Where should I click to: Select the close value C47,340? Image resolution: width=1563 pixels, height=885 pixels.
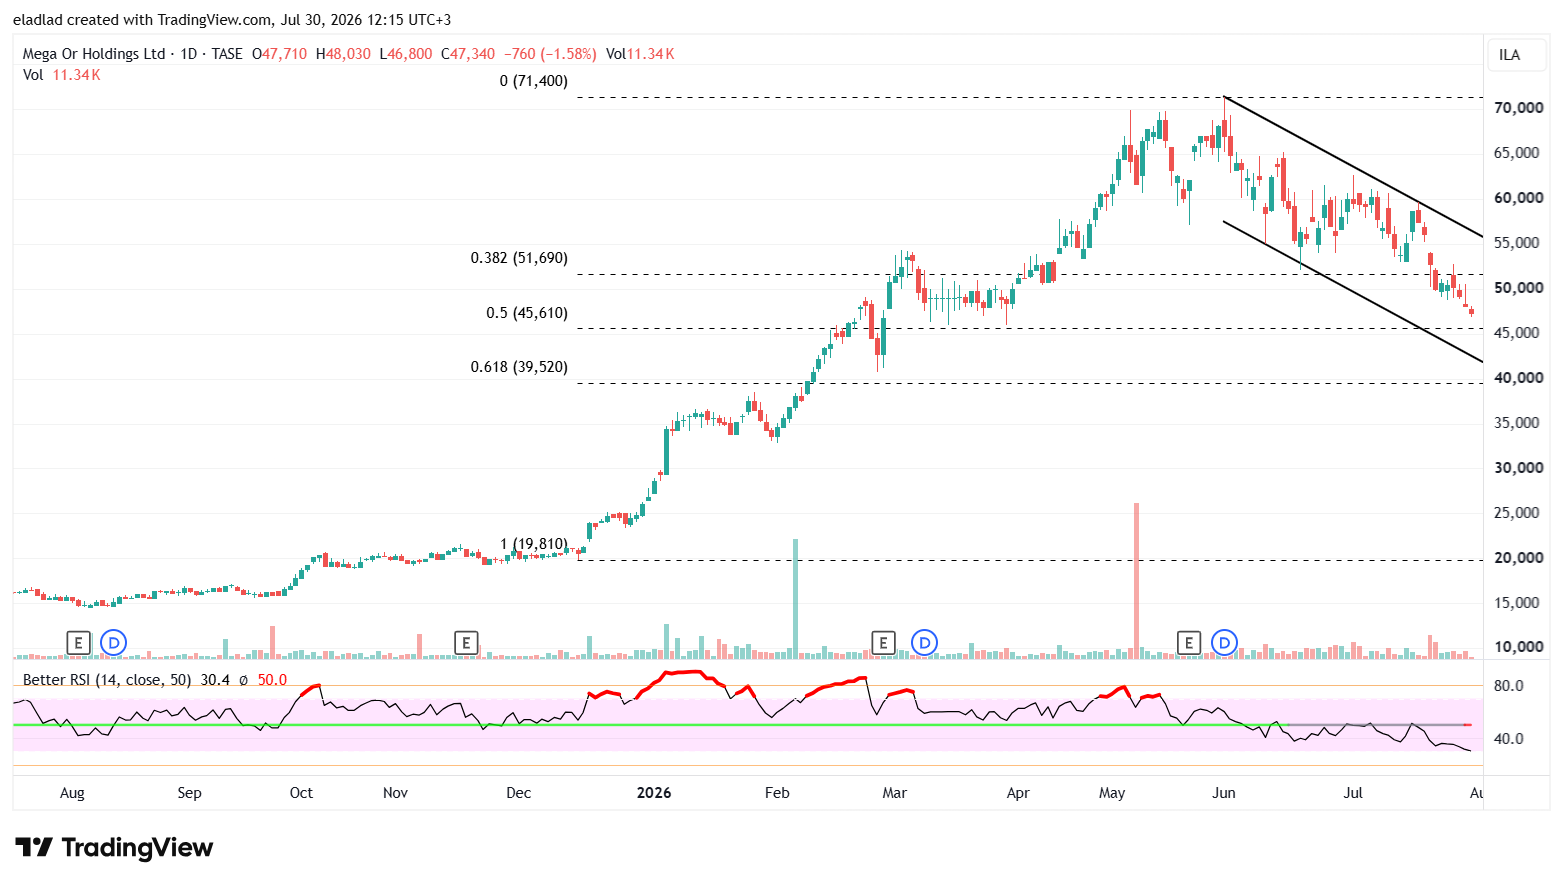tap(468, 54)
